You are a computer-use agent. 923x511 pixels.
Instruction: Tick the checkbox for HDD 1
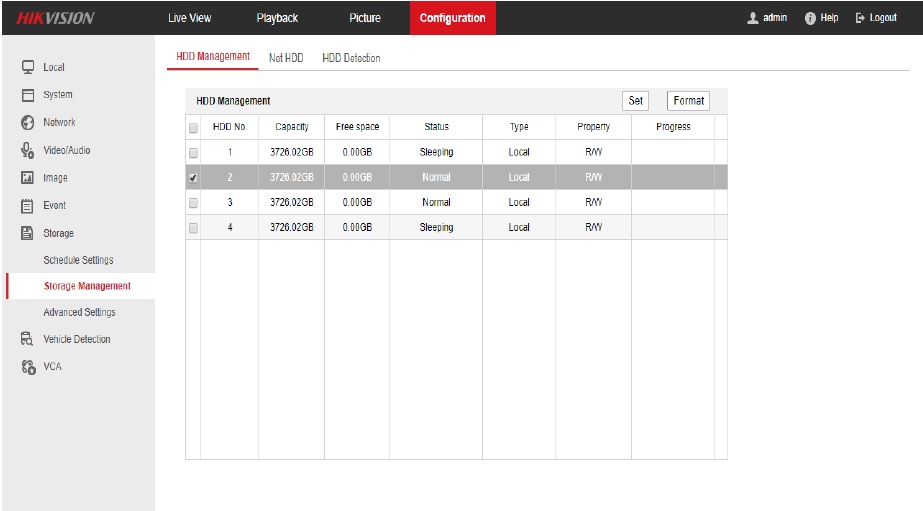tap(193, 153)
